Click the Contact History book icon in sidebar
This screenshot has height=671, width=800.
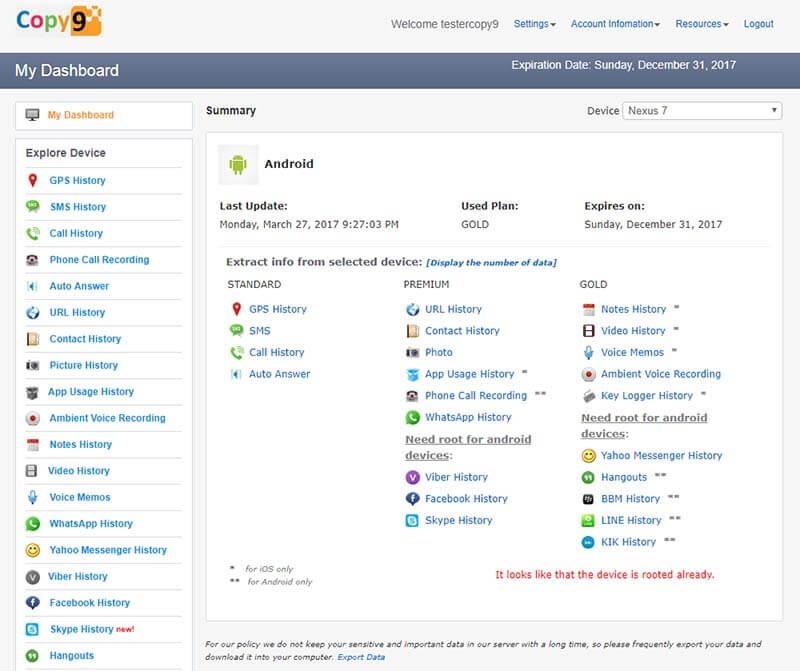coord(33,339)
